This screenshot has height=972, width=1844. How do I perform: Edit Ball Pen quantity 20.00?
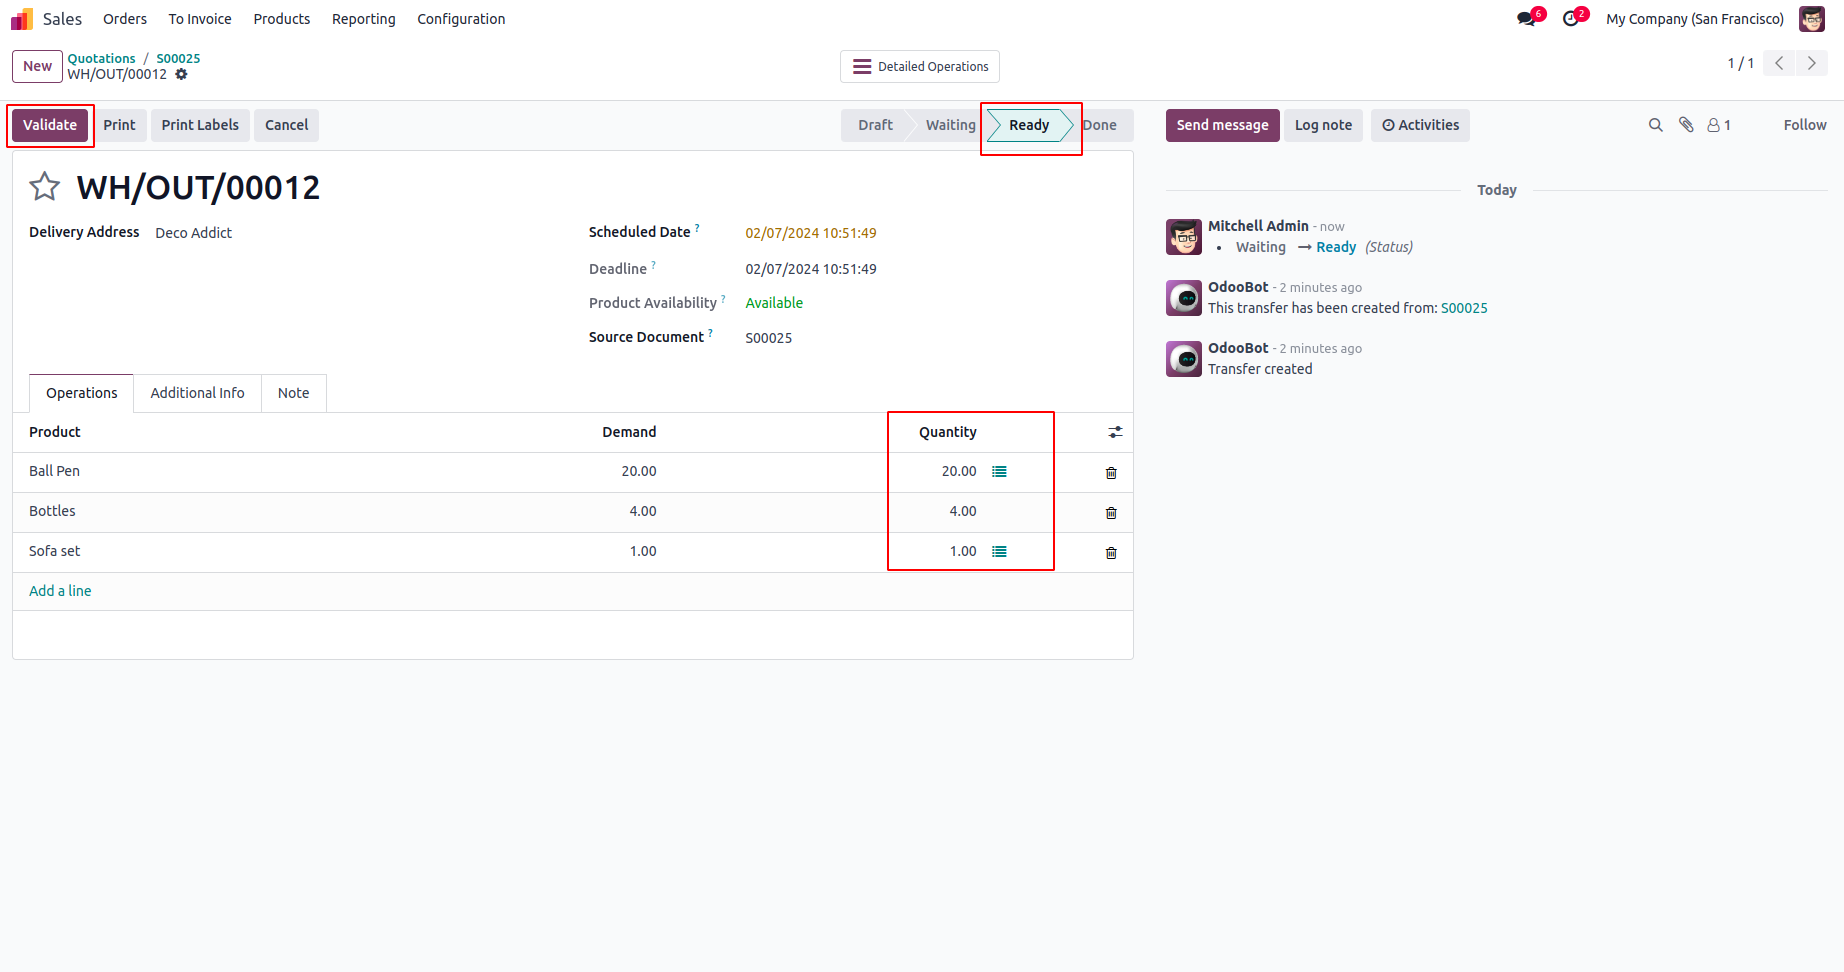point(959,471)
